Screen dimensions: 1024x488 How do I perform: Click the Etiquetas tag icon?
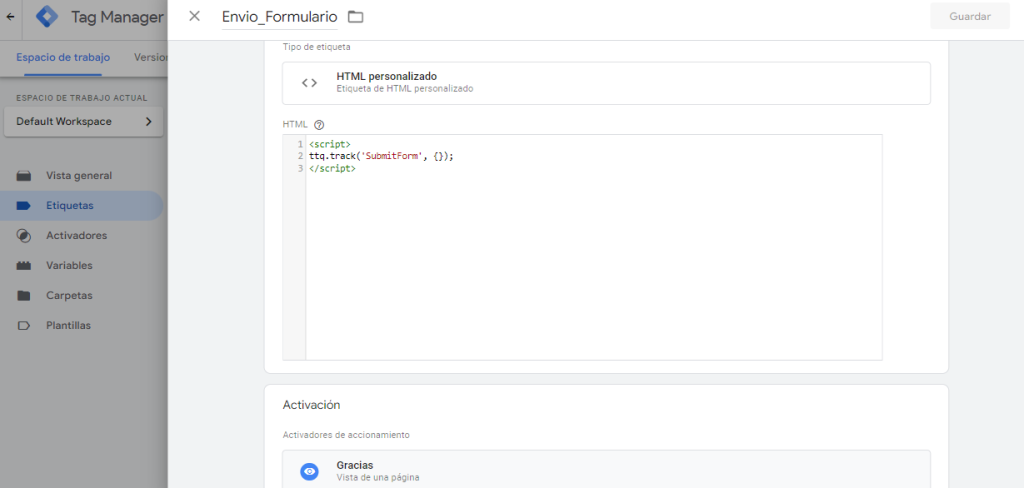[x=24, y=206]
